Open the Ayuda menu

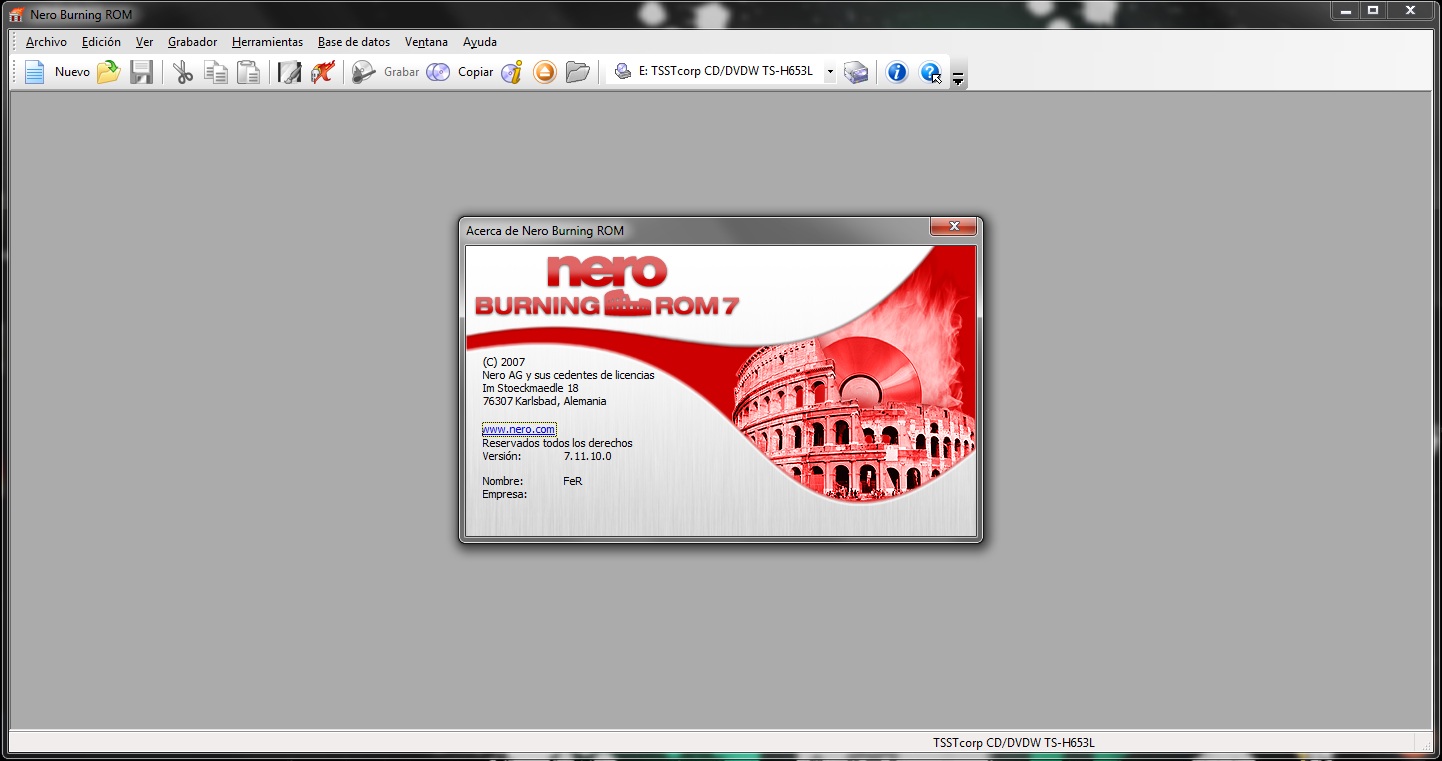[480, 42]
